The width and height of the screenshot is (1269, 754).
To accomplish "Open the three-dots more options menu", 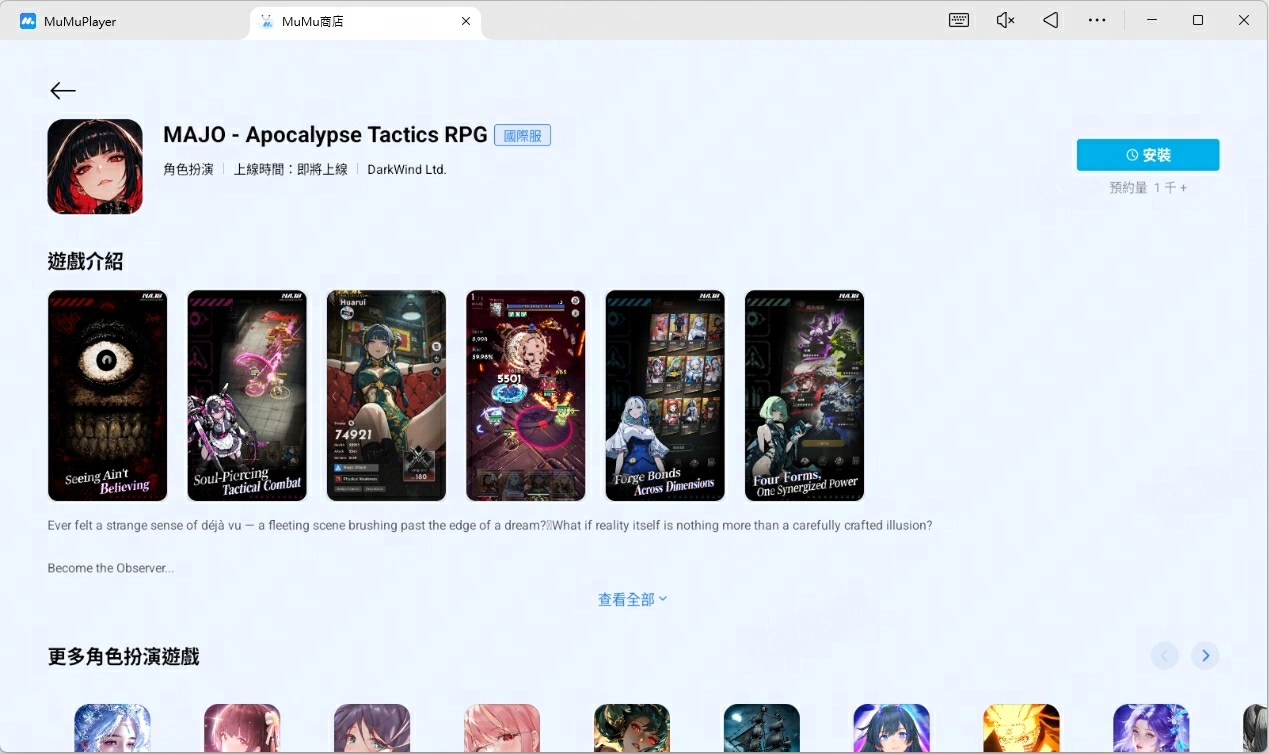I will [1097, 20].
